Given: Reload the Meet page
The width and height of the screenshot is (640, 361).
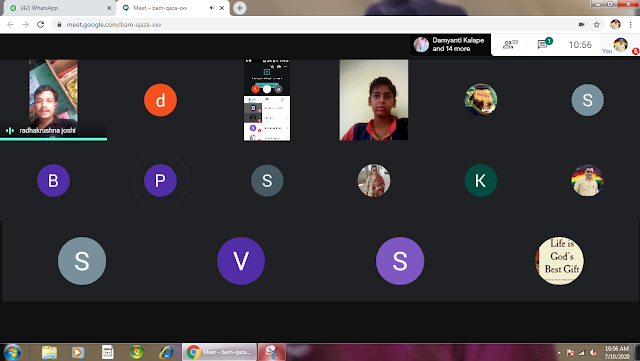Looking at the screenshot, I should (x=40, y=25).
